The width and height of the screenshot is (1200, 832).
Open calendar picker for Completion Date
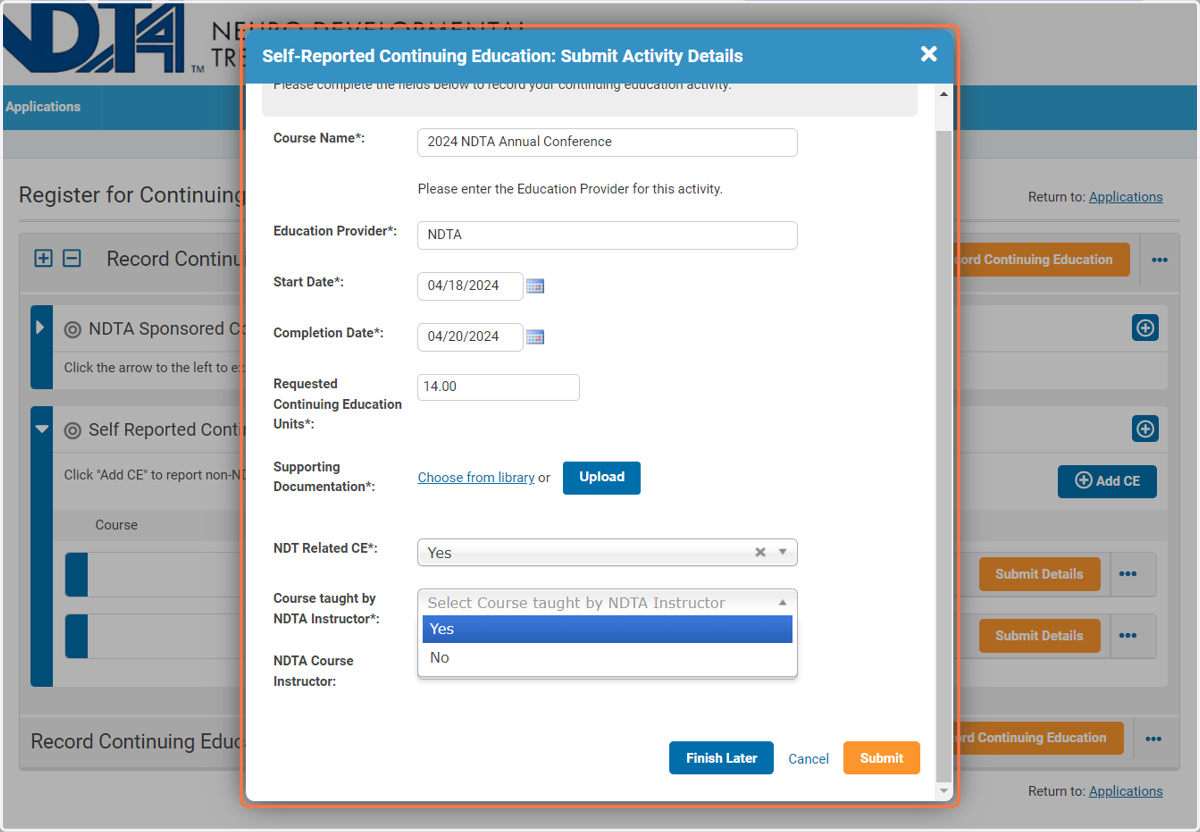tap(535, 337)
